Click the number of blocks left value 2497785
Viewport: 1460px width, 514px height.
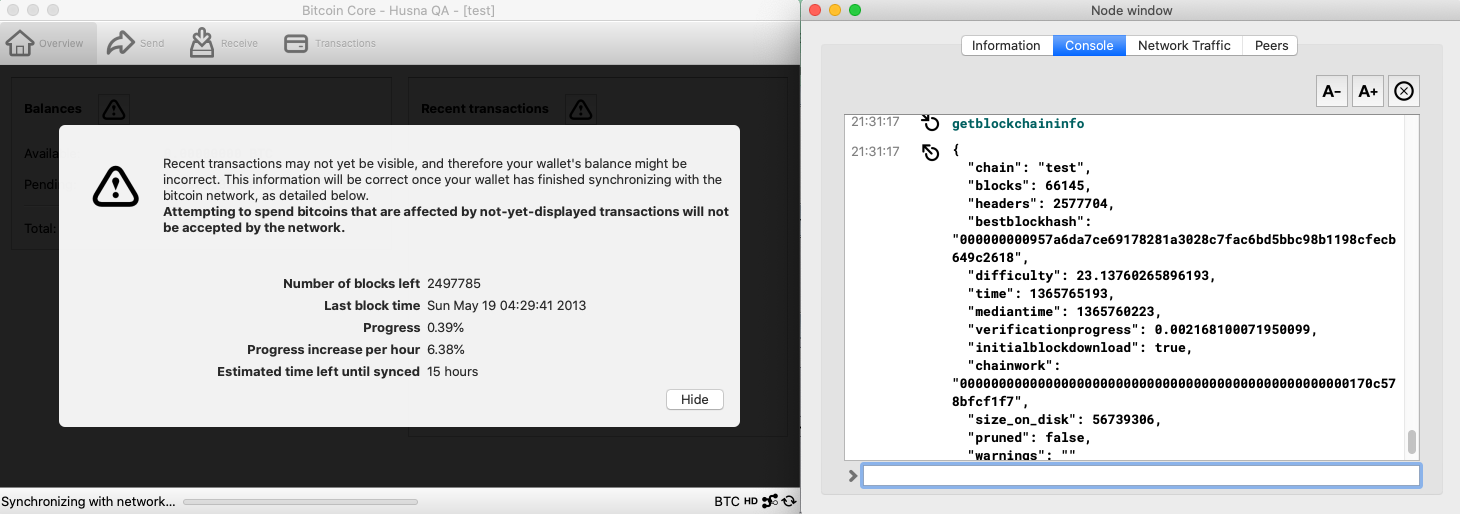[x=454, y=283]
